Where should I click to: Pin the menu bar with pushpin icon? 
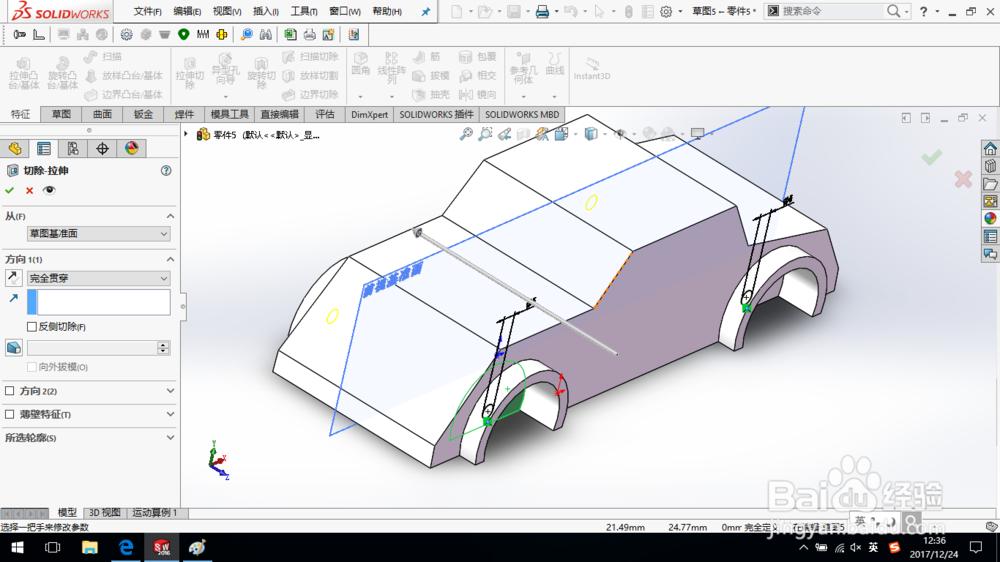[425, 11]
